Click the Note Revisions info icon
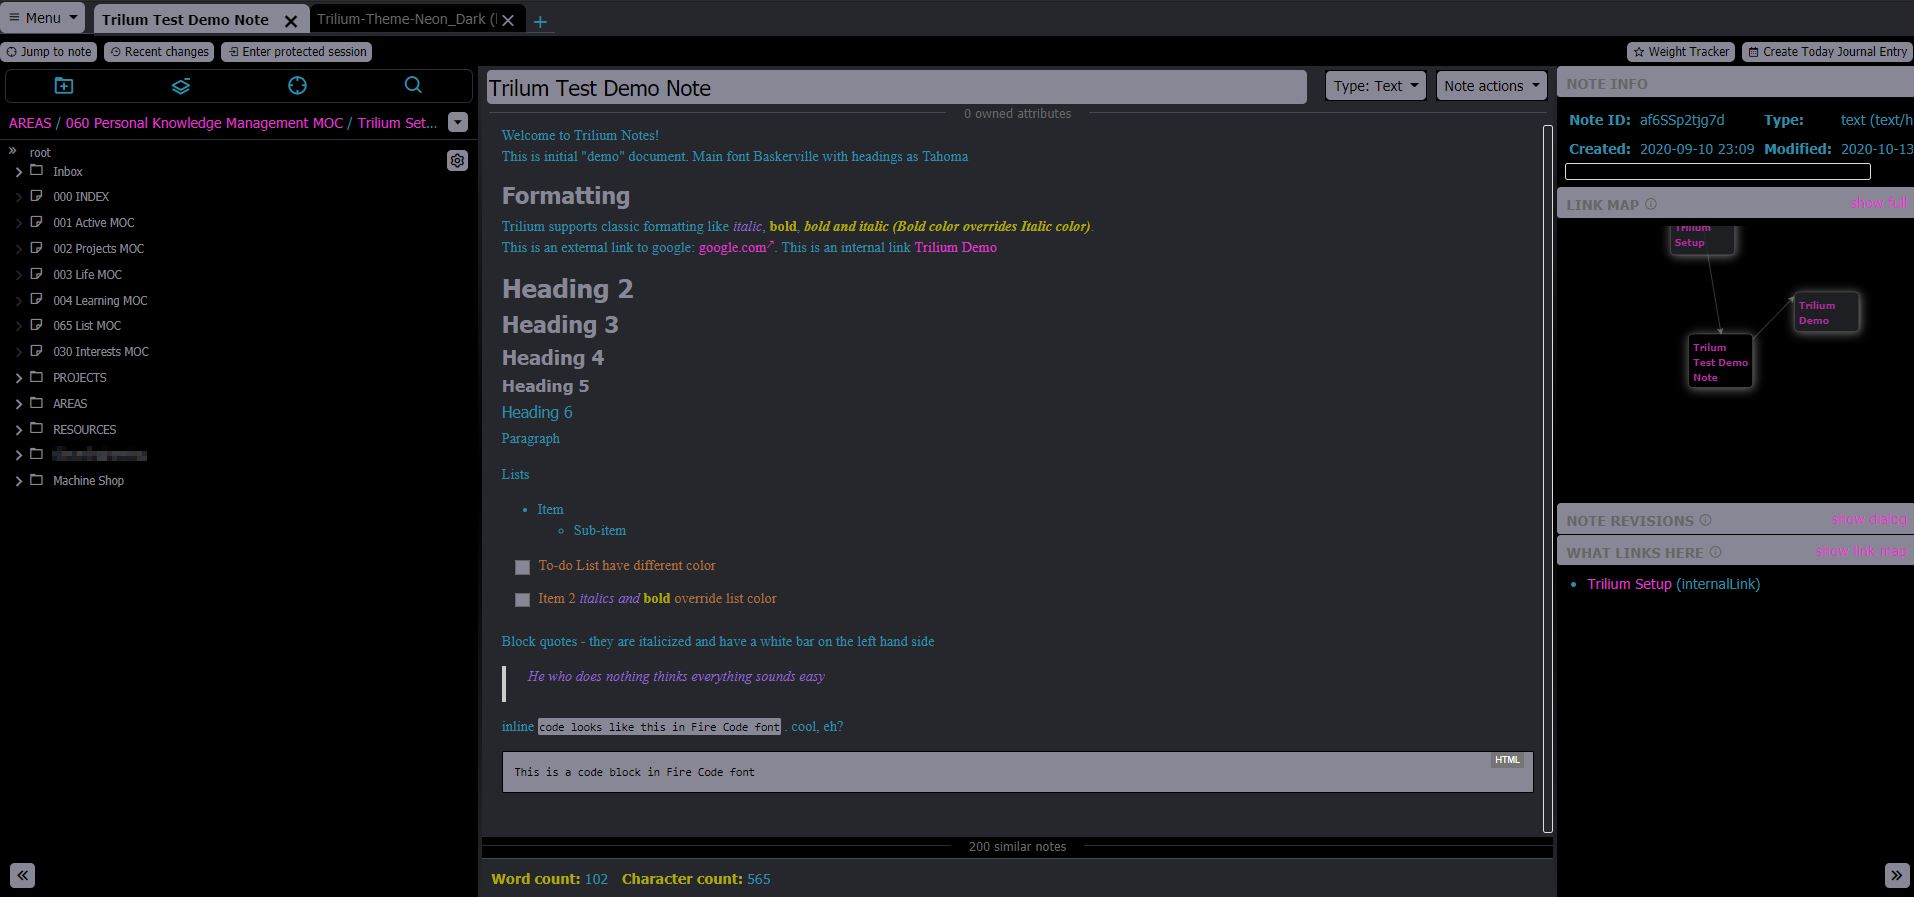This screenshot has width=1914, height=897. (x=1706, y=520)
